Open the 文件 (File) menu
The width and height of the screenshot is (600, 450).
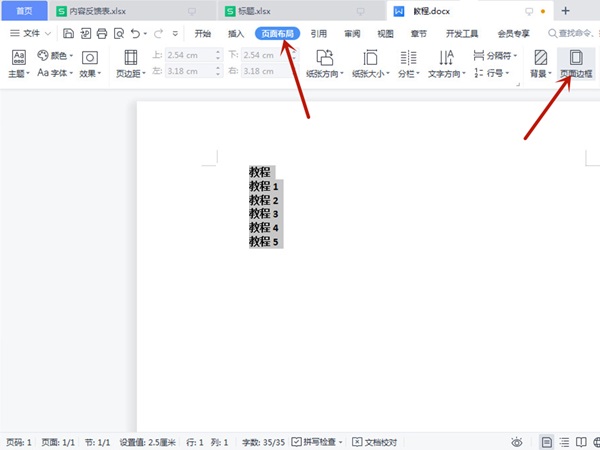pyautogui.click(x=30, y=33)
